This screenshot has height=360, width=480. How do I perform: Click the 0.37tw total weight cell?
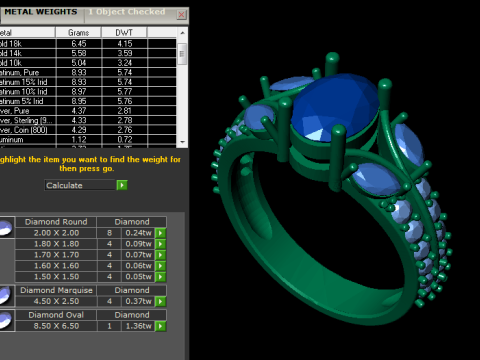[x=138, y=301]
